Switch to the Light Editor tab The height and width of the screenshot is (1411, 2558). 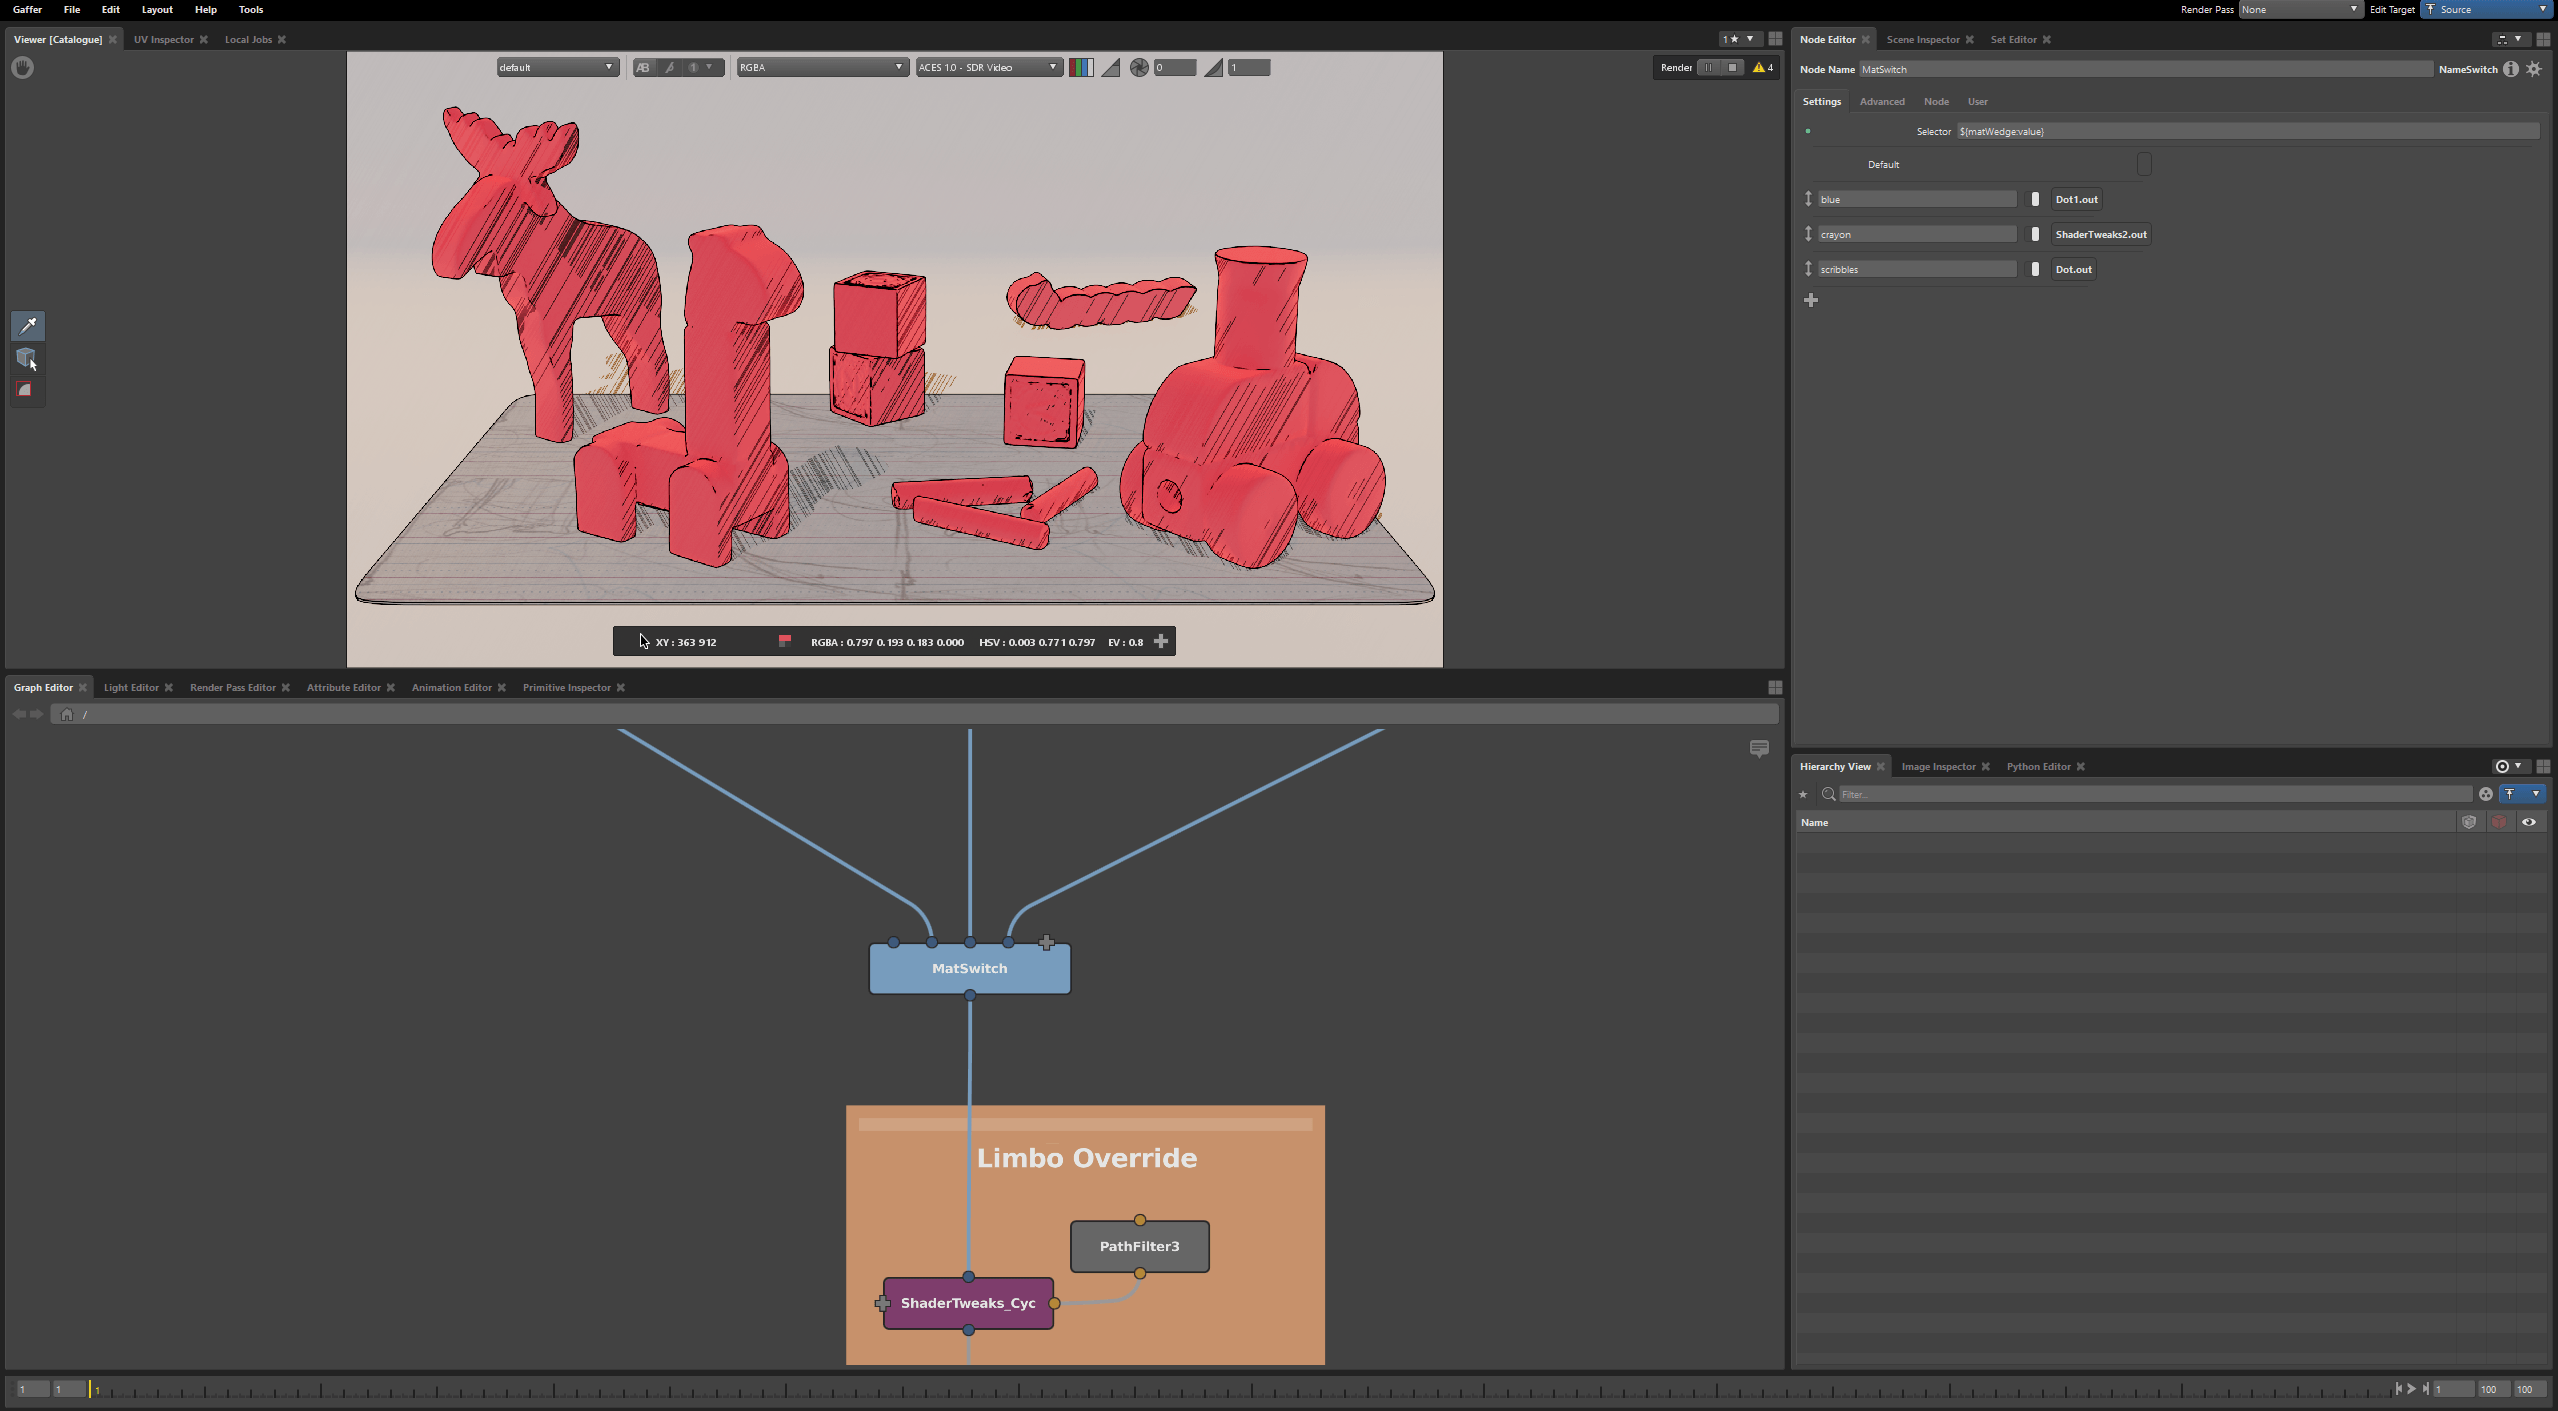[131, 688]
